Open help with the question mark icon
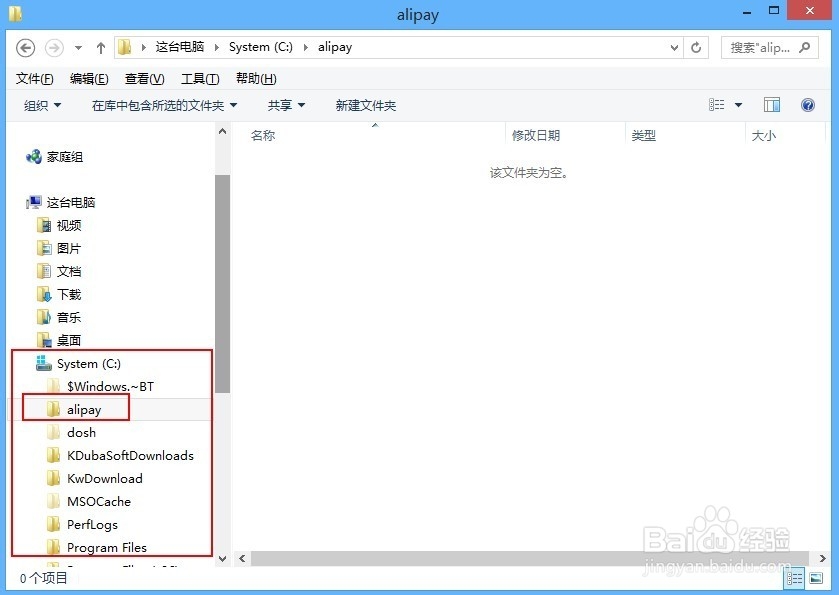839x595 pixels. [x=807, y=105]
